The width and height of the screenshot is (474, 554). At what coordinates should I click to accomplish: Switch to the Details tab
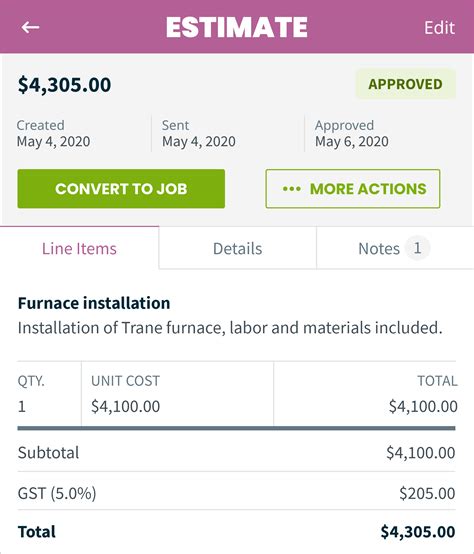[x=238, y=248]
